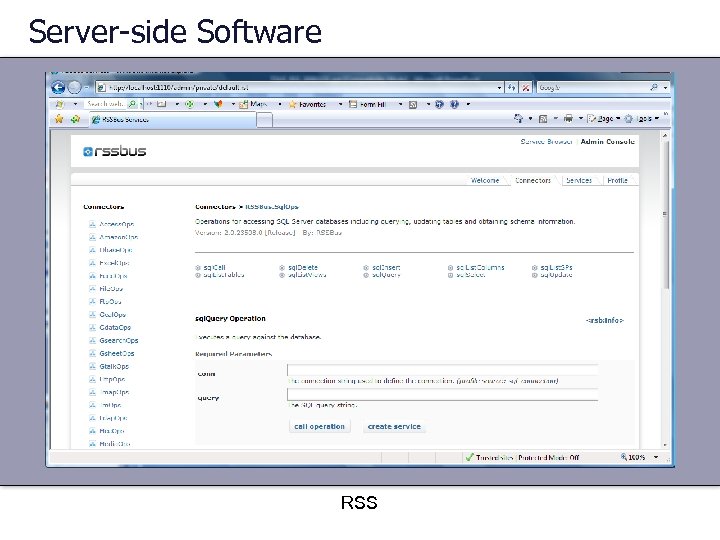Click the rsb:info link

click(x=605, y=320)
